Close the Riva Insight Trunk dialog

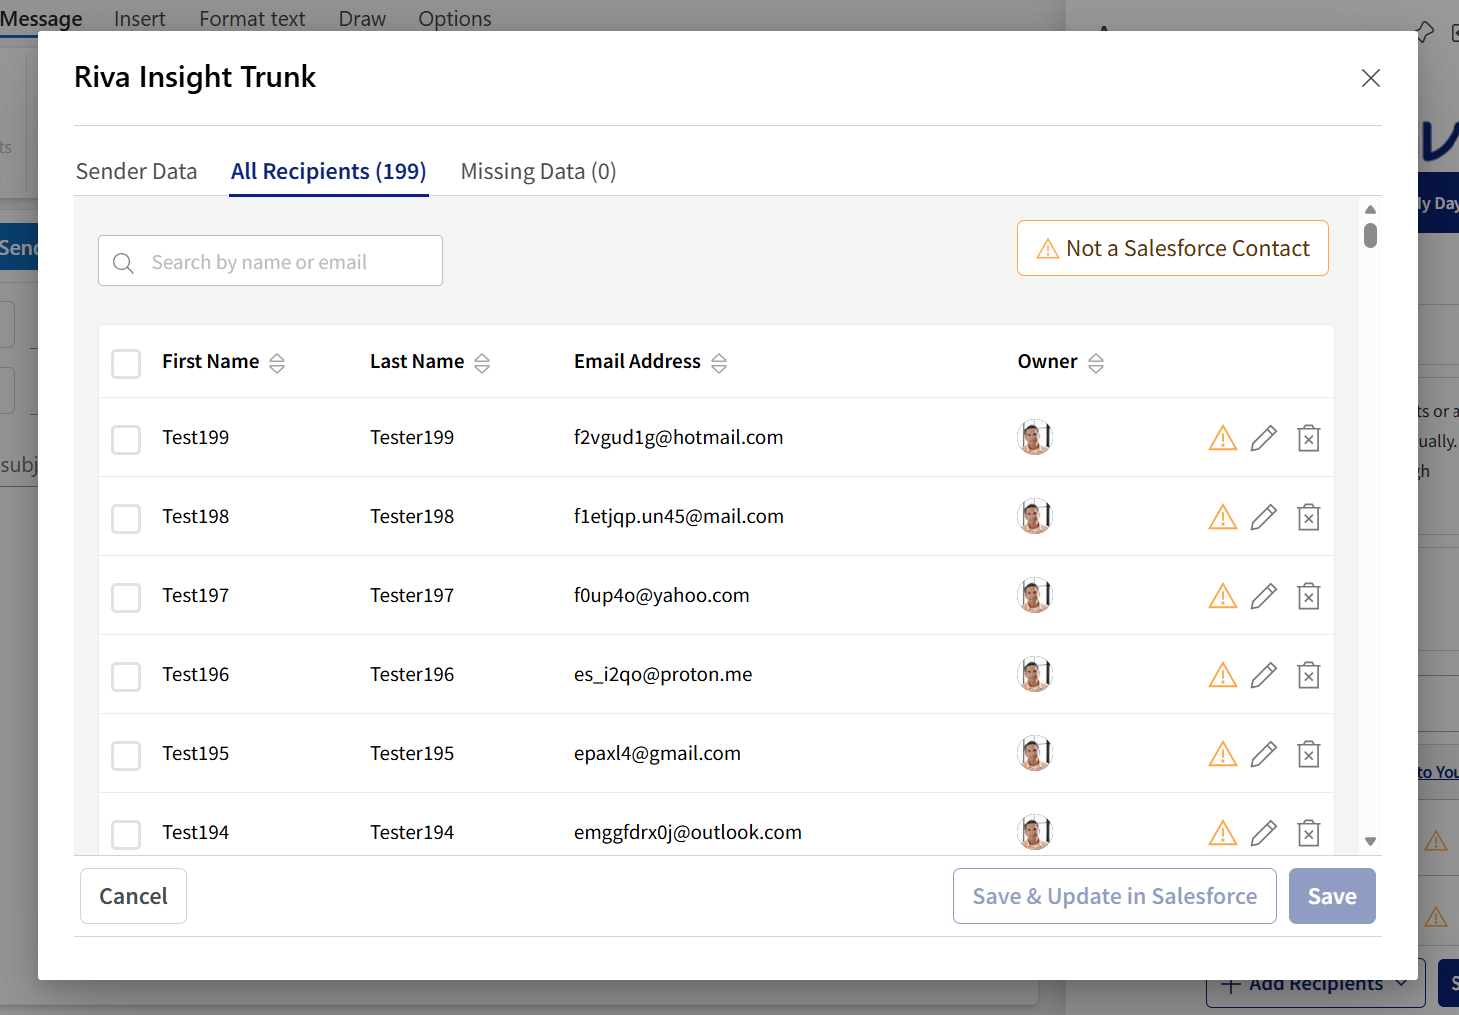[1371, 78]
